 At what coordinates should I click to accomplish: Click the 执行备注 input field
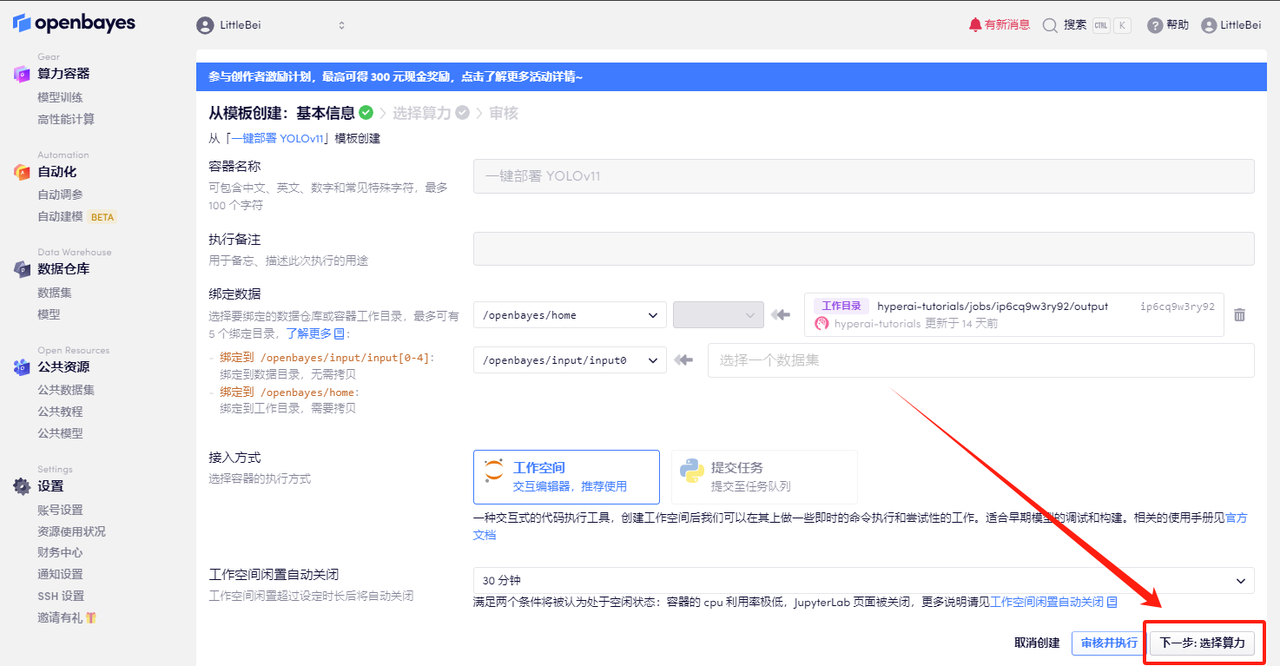click(863, 249)
